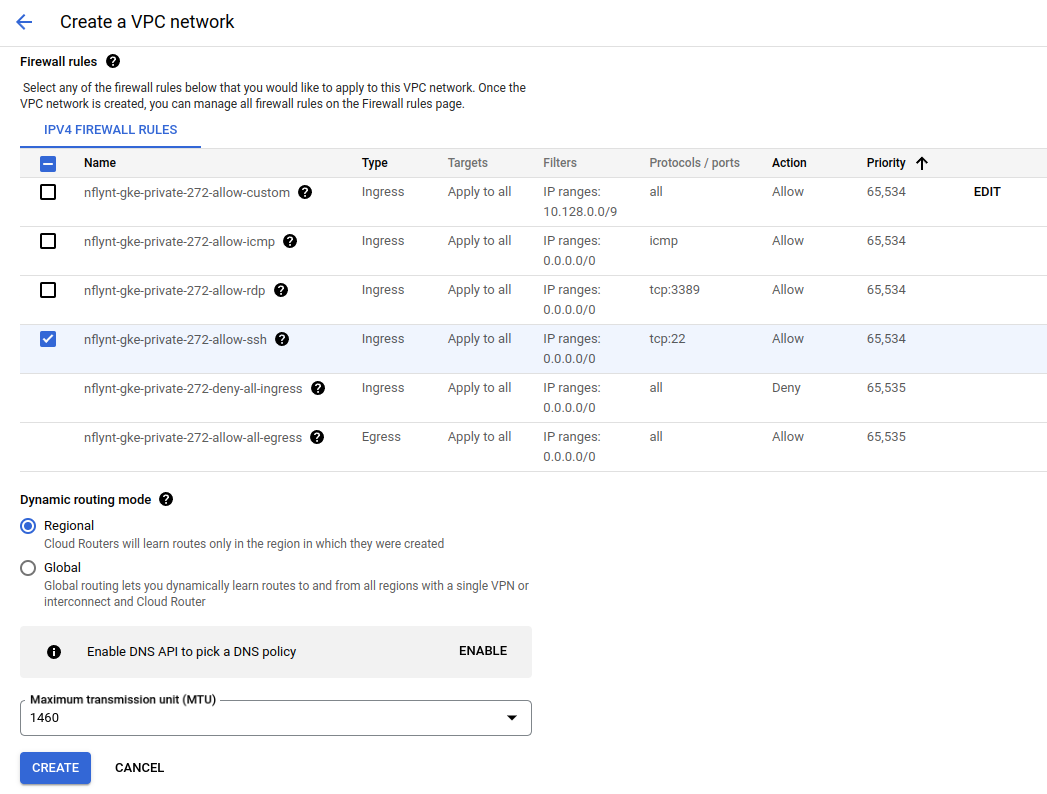
Task: Click EDIT on the allow-custom rule
Action: 987,191
